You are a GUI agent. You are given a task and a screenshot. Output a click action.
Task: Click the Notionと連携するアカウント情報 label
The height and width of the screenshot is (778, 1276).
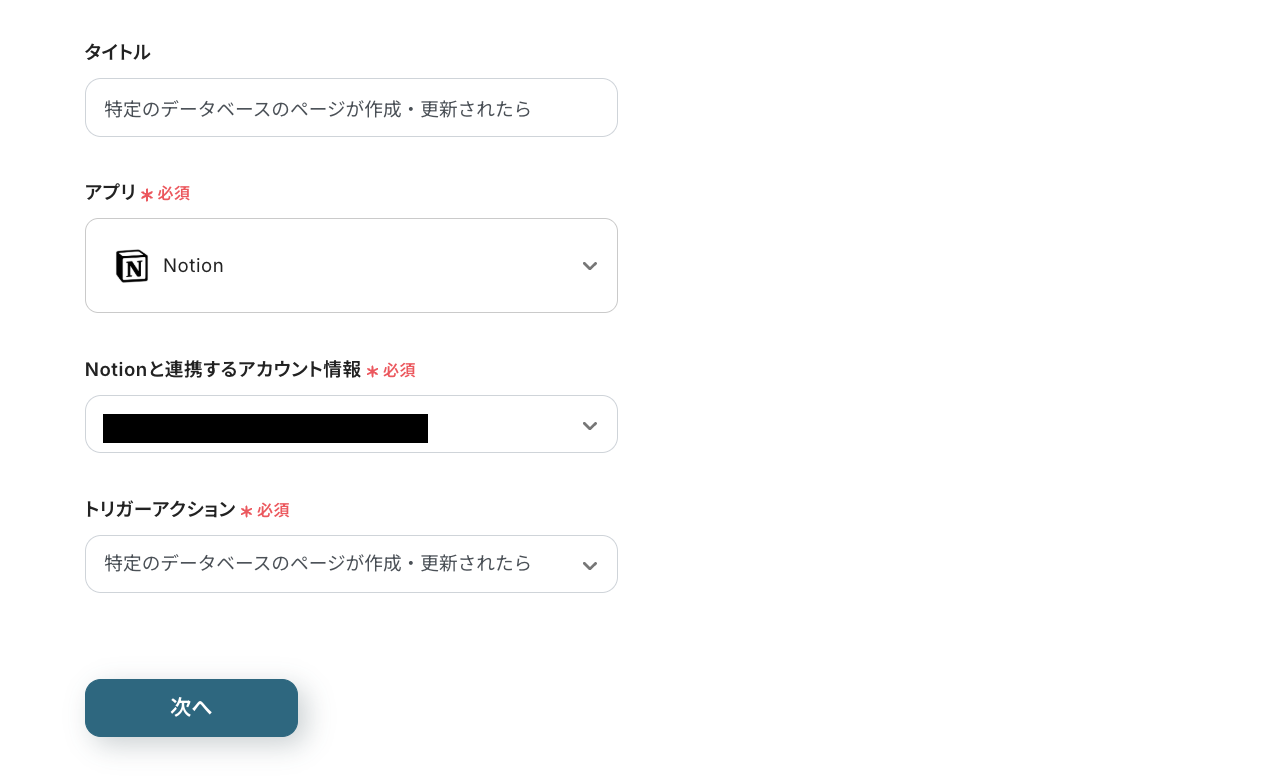coord(222,369)
